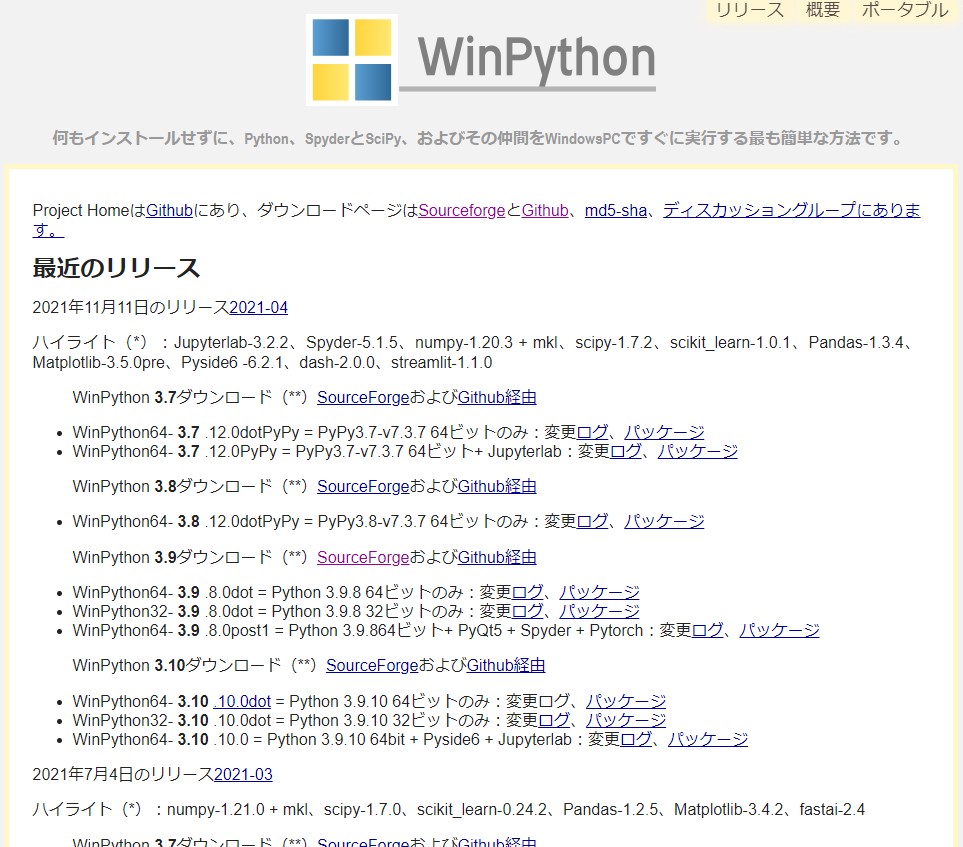This screenshot has height=847, width=963.
Task: Open パッケージ link for WinPython64-3.7.12.0dotPyPy
Action: [x=664, y=432]
